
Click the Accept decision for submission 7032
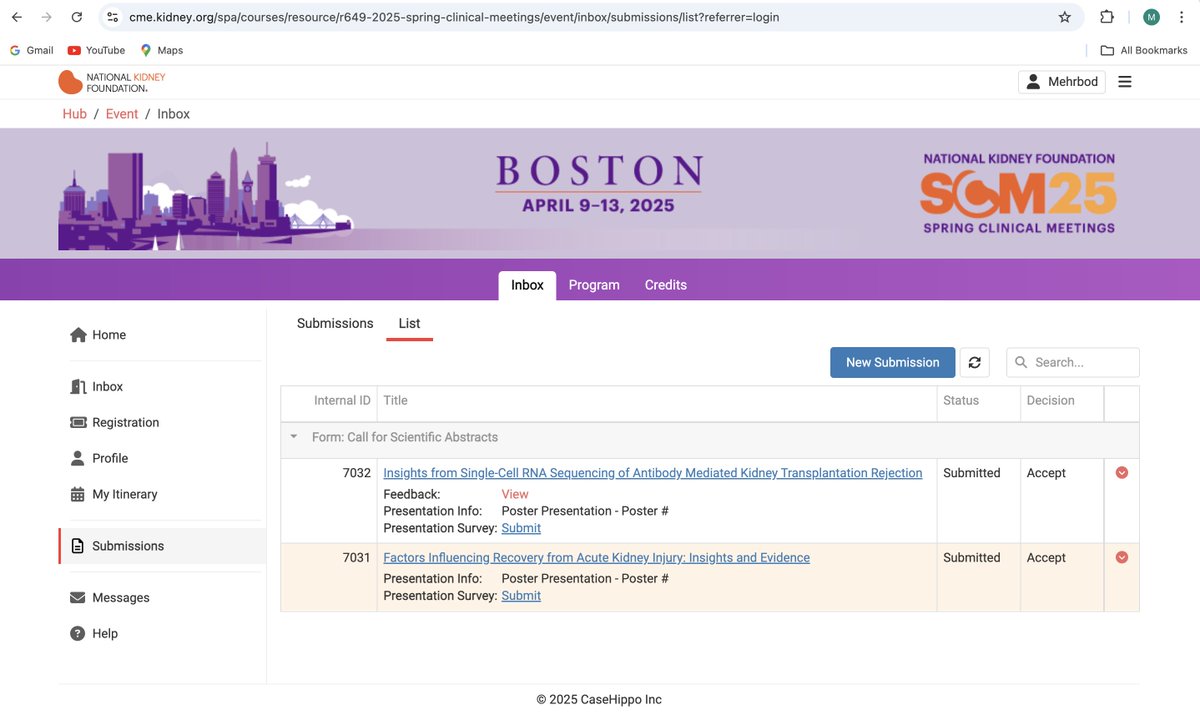1046,473
